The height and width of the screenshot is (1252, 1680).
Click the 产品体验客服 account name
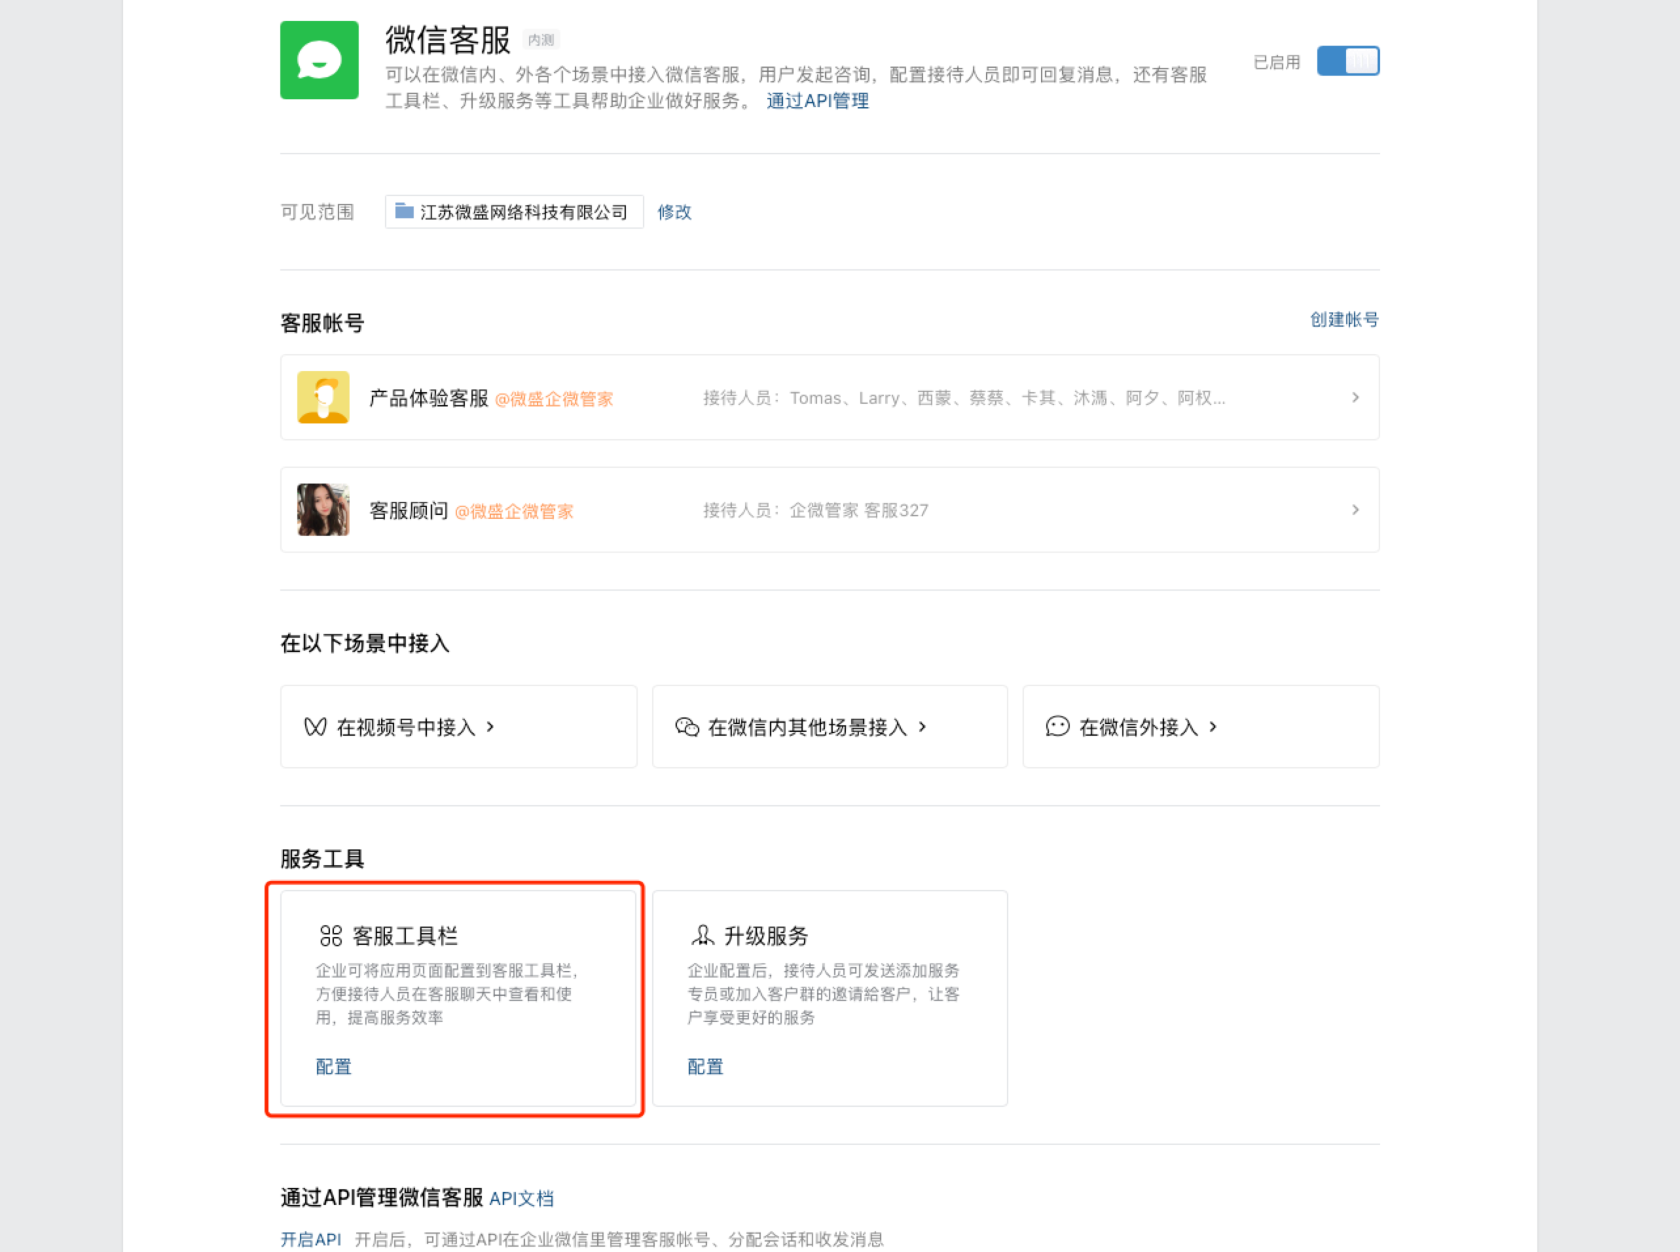pos(428,398)
